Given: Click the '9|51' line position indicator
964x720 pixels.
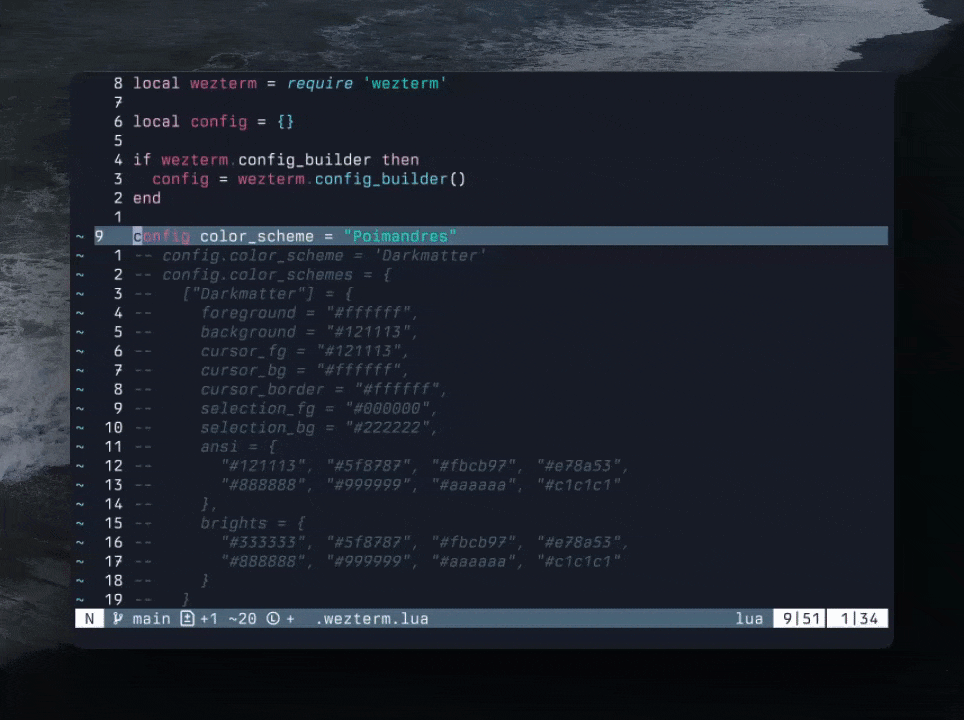Looking at the screenshot, I should click(x=799, y=619).
